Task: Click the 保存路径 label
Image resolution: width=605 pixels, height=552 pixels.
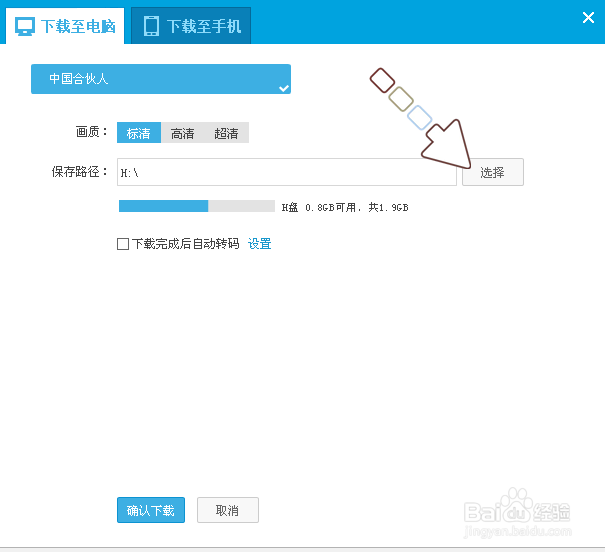Action: point(79,172)
